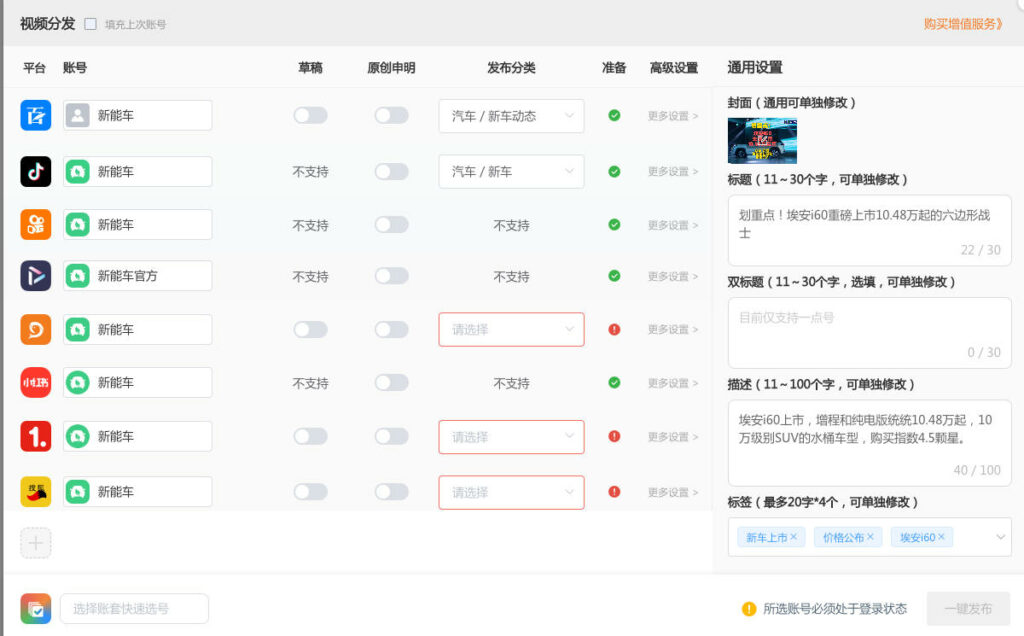1024x636 pixels.
Task: Click the Xiaohongshu platform icon
Action: [36, 382]
